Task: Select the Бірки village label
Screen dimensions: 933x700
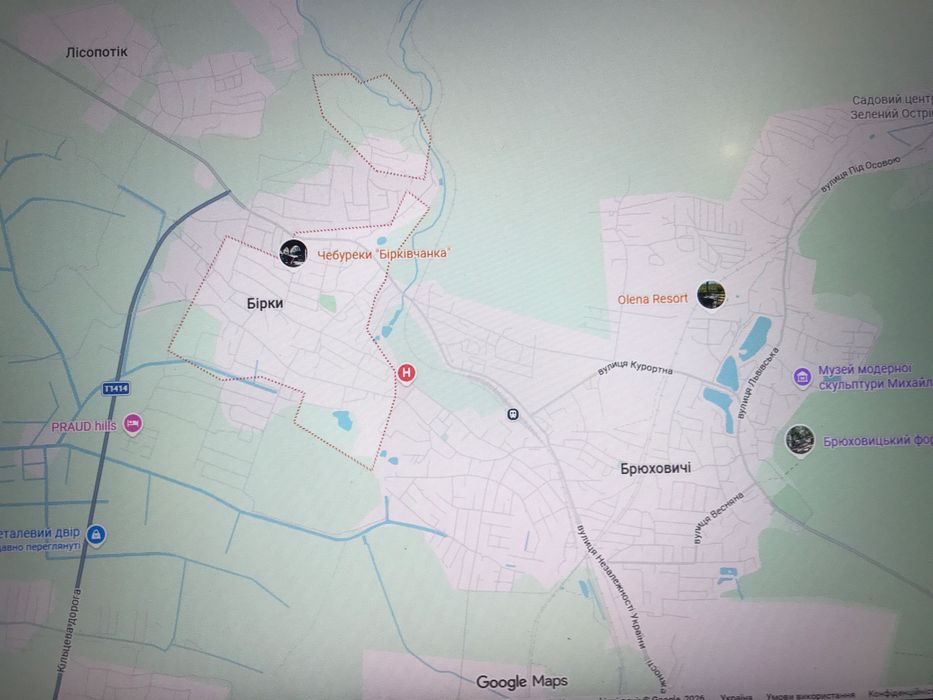Action: [x=265, y=304]
